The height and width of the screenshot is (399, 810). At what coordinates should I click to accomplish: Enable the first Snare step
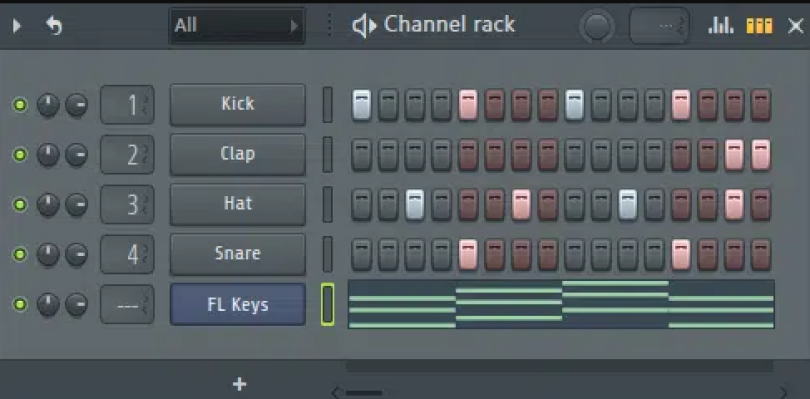tap(362, 255)
